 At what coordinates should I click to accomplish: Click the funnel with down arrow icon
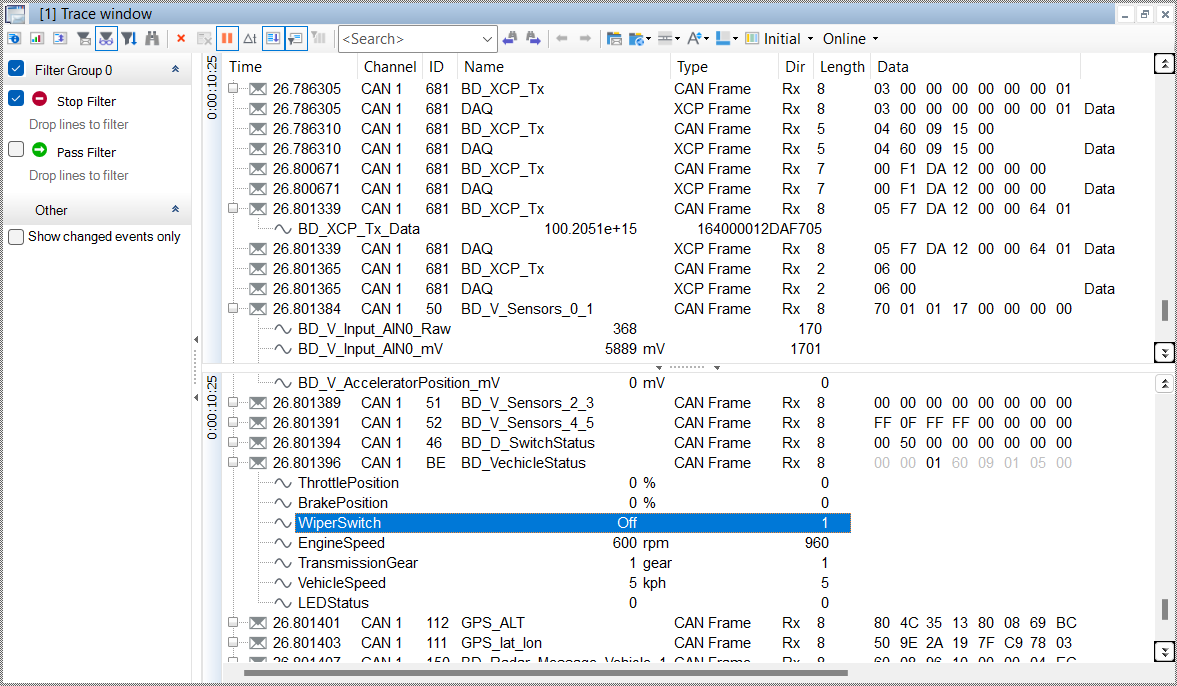tap(129, 38)
